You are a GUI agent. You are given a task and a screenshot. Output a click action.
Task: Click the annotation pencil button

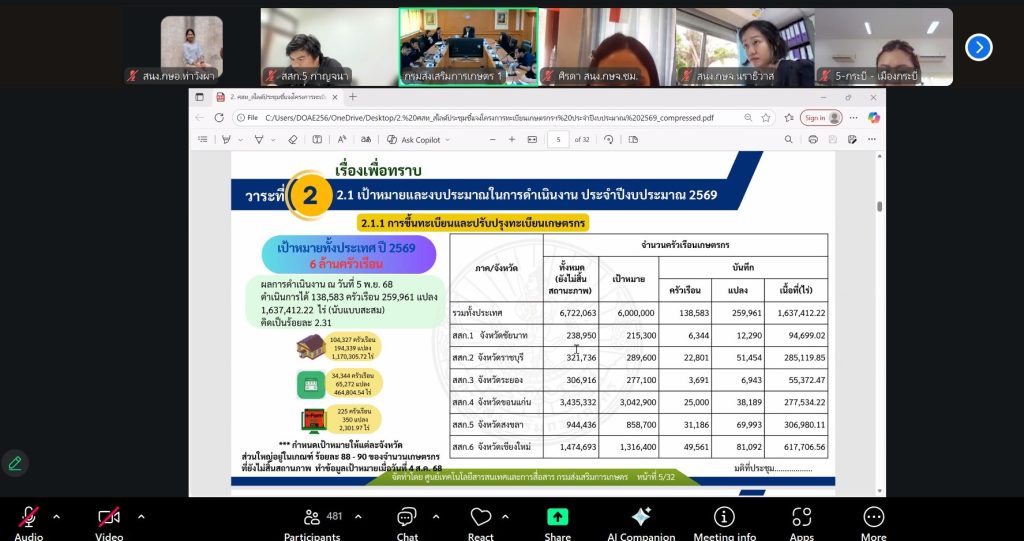(15, 463)
